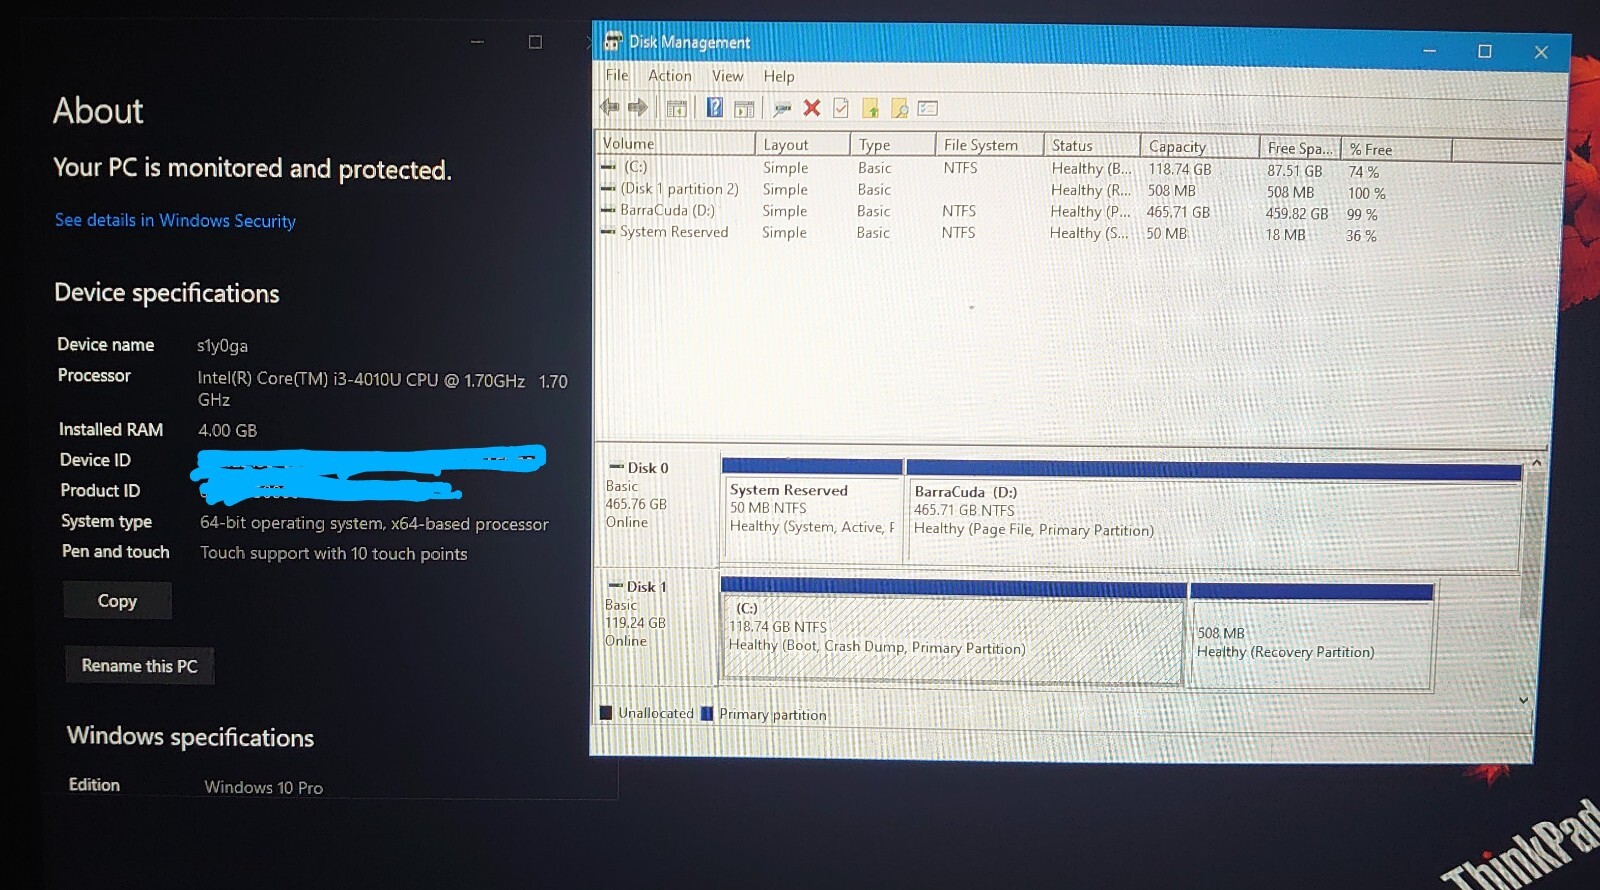Screen dimensions: 1600x890
Task: Click the '465.71 GB' capacity cell
Action: pos(1178,212)
